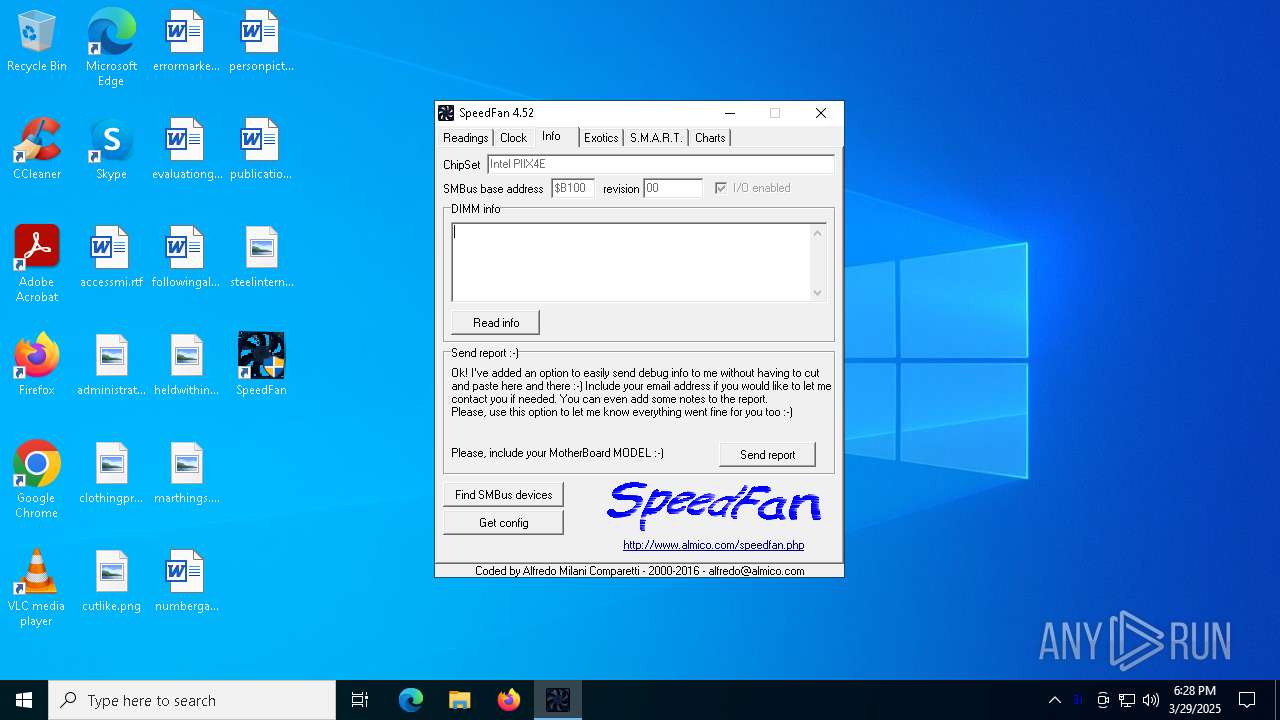Screen dimensions: 1280x720
Task: Click the SMBus base address field
Action: pos(573,188)
